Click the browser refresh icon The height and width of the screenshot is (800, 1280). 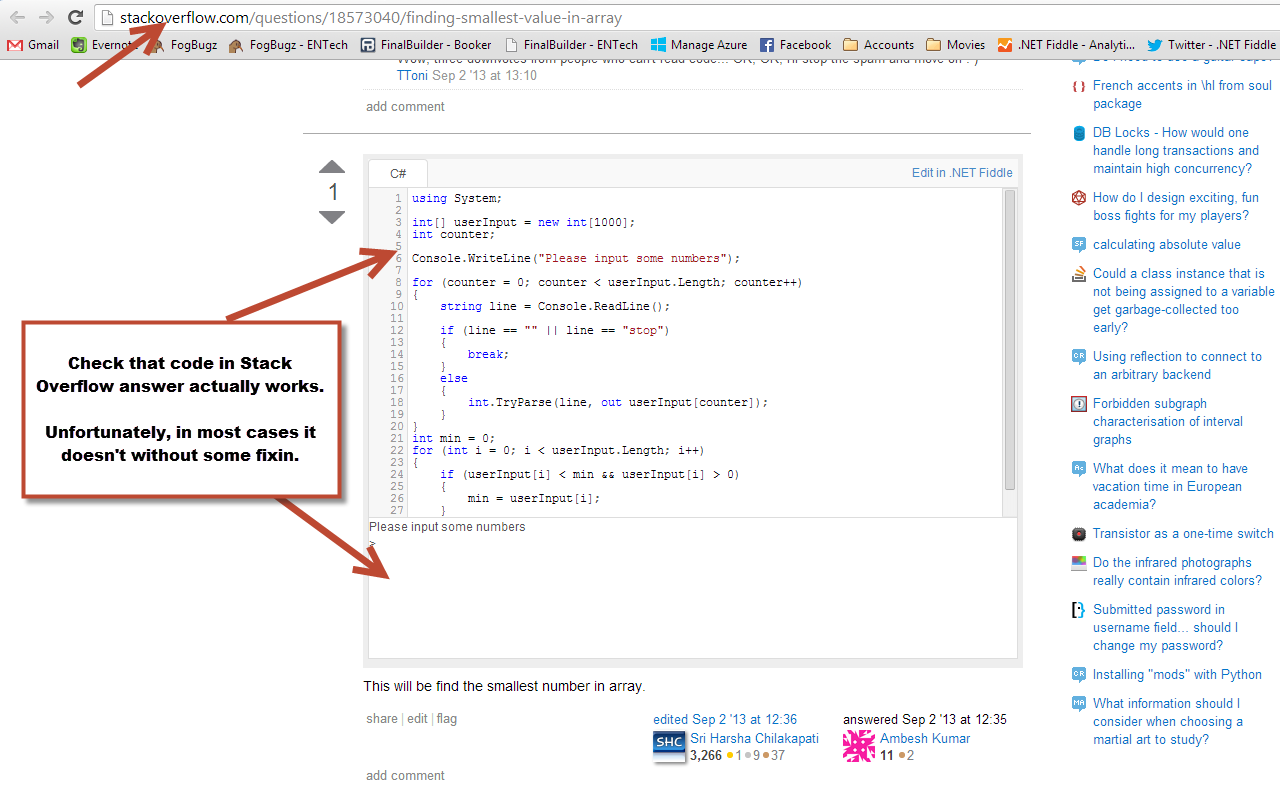click(x=75, y=17)
